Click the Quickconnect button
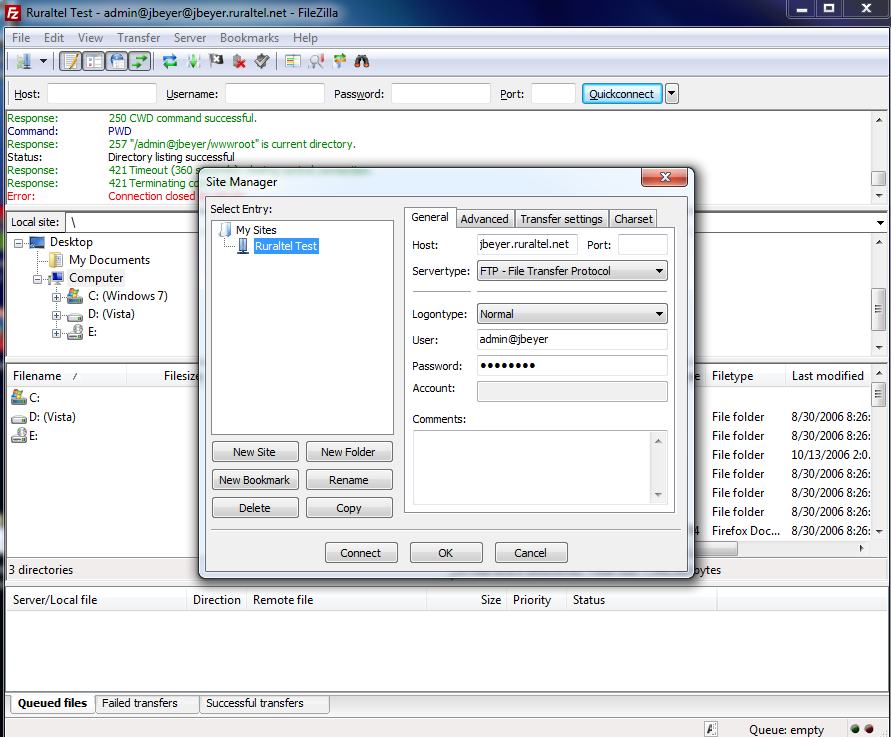This screenshot has height=737, width=891. [622, 94]
